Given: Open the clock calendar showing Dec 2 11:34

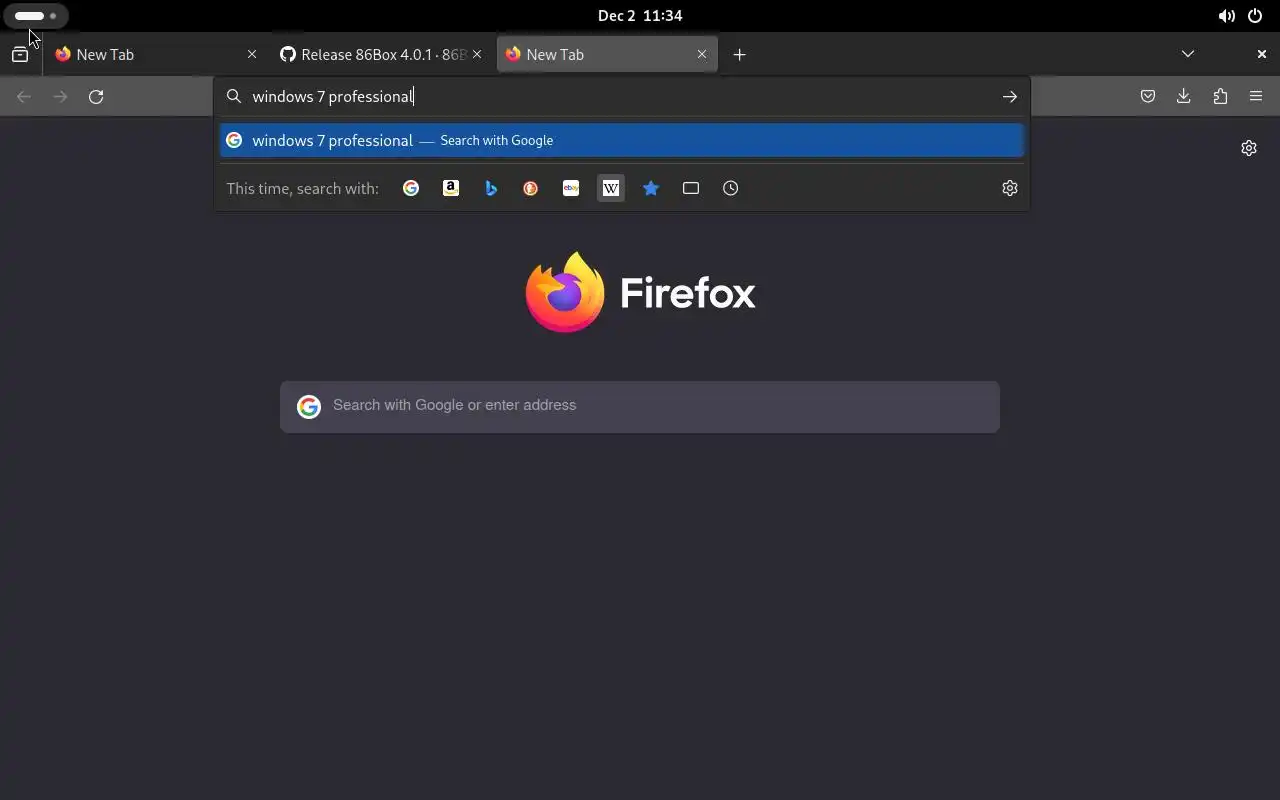Looking at the screenshot, I should 640,16.
